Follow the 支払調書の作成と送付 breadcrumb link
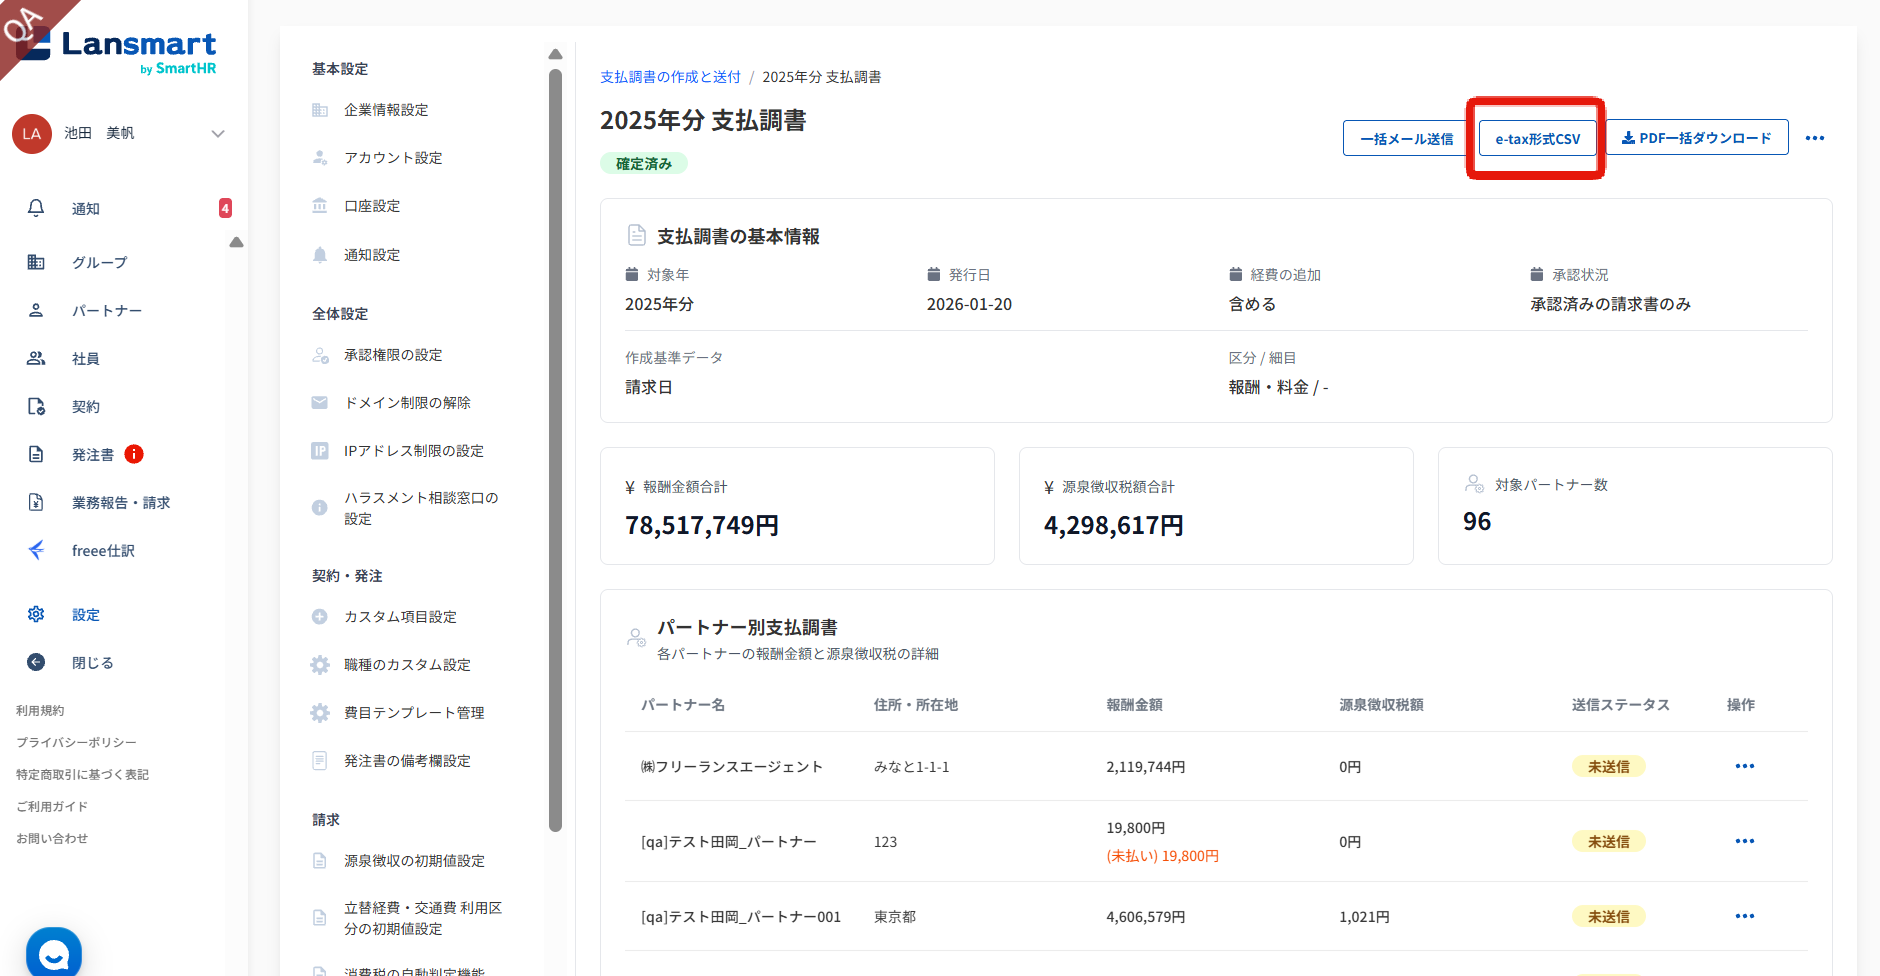1880x976 pixels. (670, 77)
